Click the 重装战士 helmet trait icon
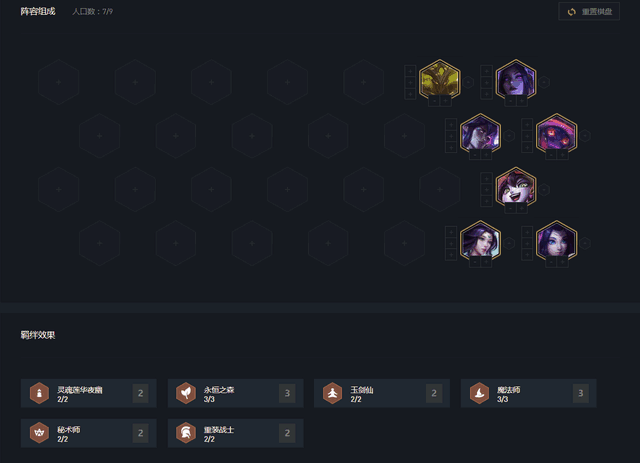This screenshot has height=463, width=640. click(186, 433)
